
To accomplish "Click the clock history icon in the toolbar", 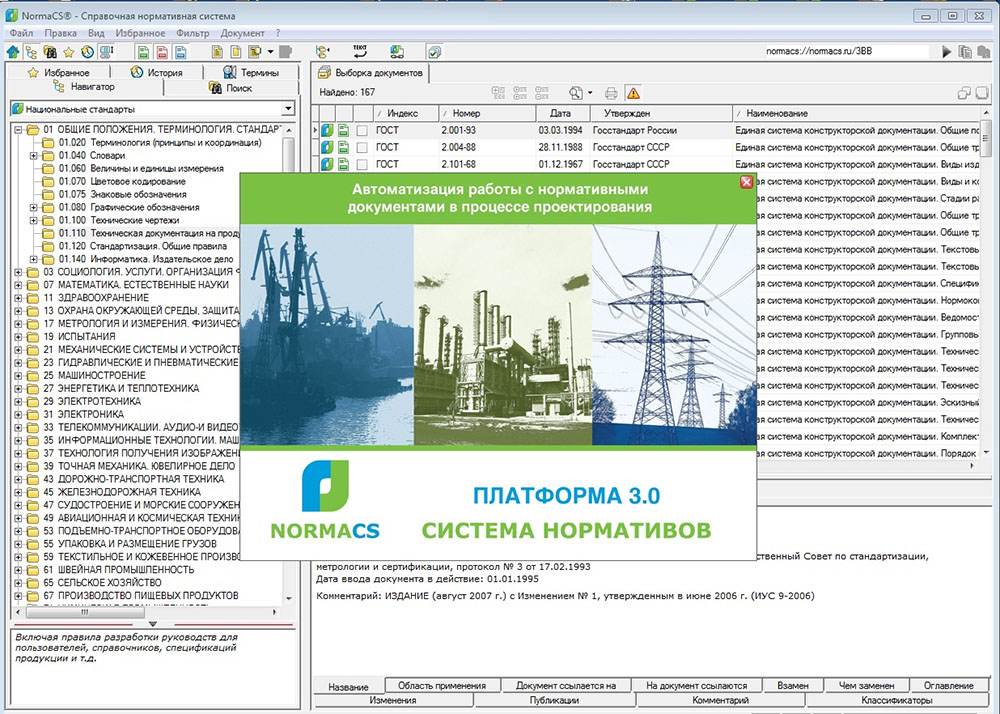I will pos(87,52).
